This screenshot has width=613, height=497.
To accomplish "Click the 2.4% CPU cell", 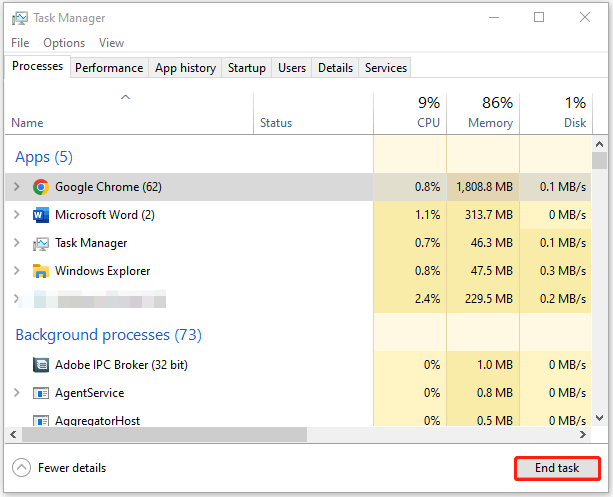I will (x=410, y=299).
